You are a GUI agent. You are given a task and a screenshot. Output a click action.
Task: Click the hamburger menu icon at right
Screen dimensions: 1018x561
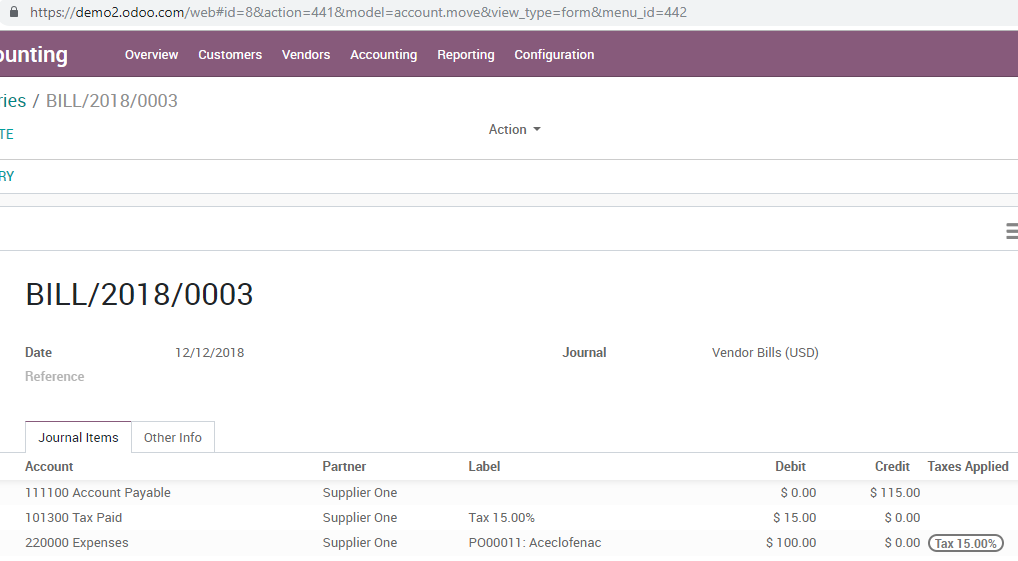1012,231
